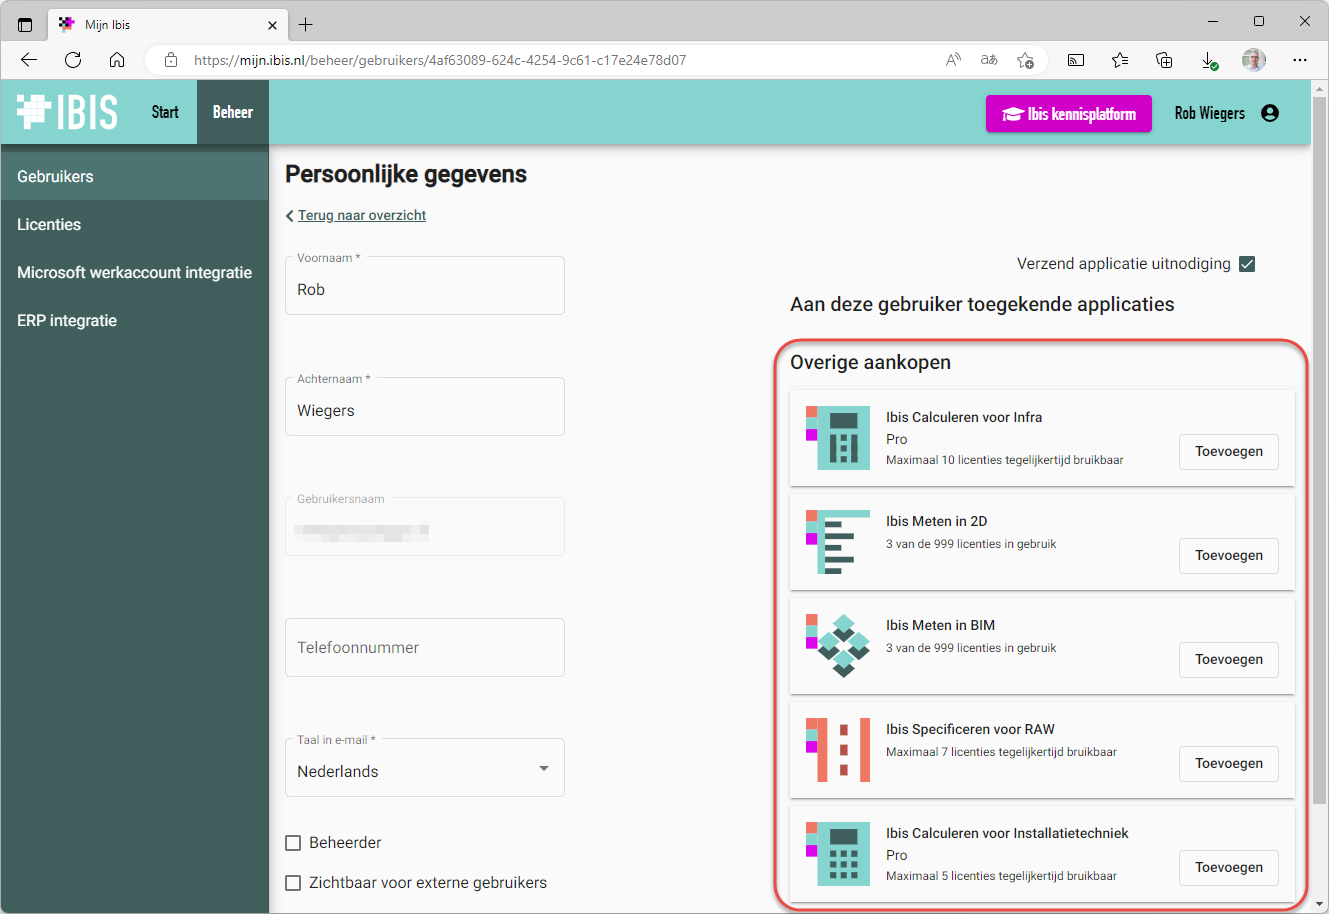
Task: Open the browser favorites list icon
Action: pos(1120,60)
